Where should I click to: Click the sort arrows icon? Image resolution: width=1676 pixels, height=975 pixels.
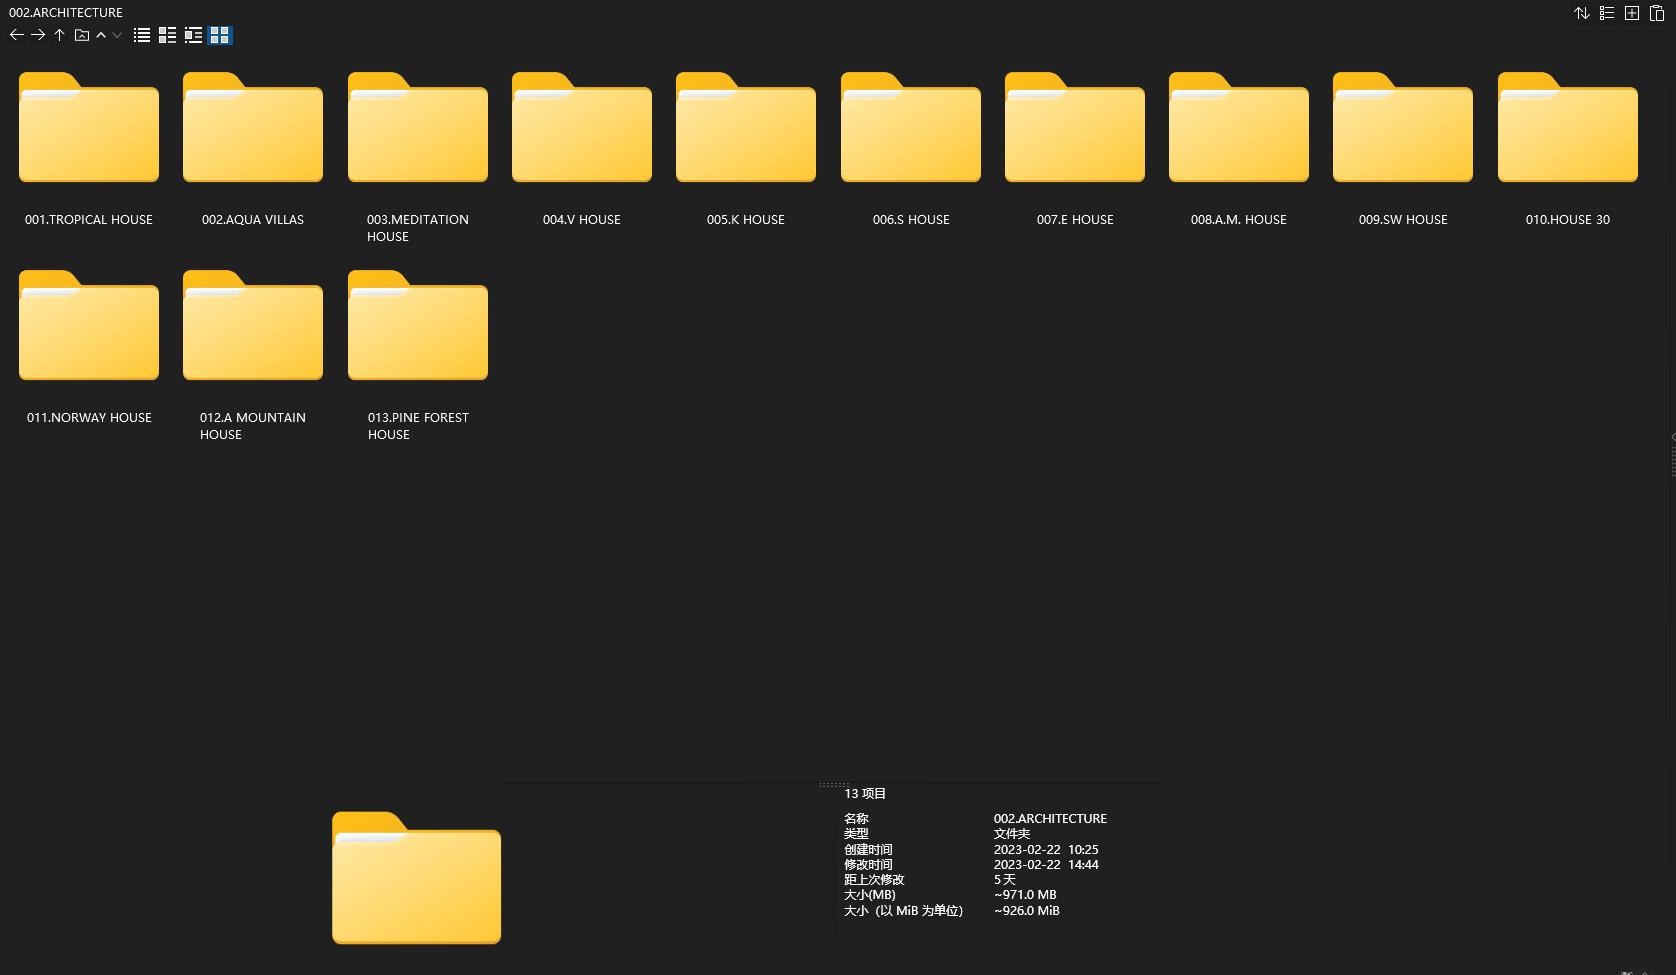point(1582,13)
